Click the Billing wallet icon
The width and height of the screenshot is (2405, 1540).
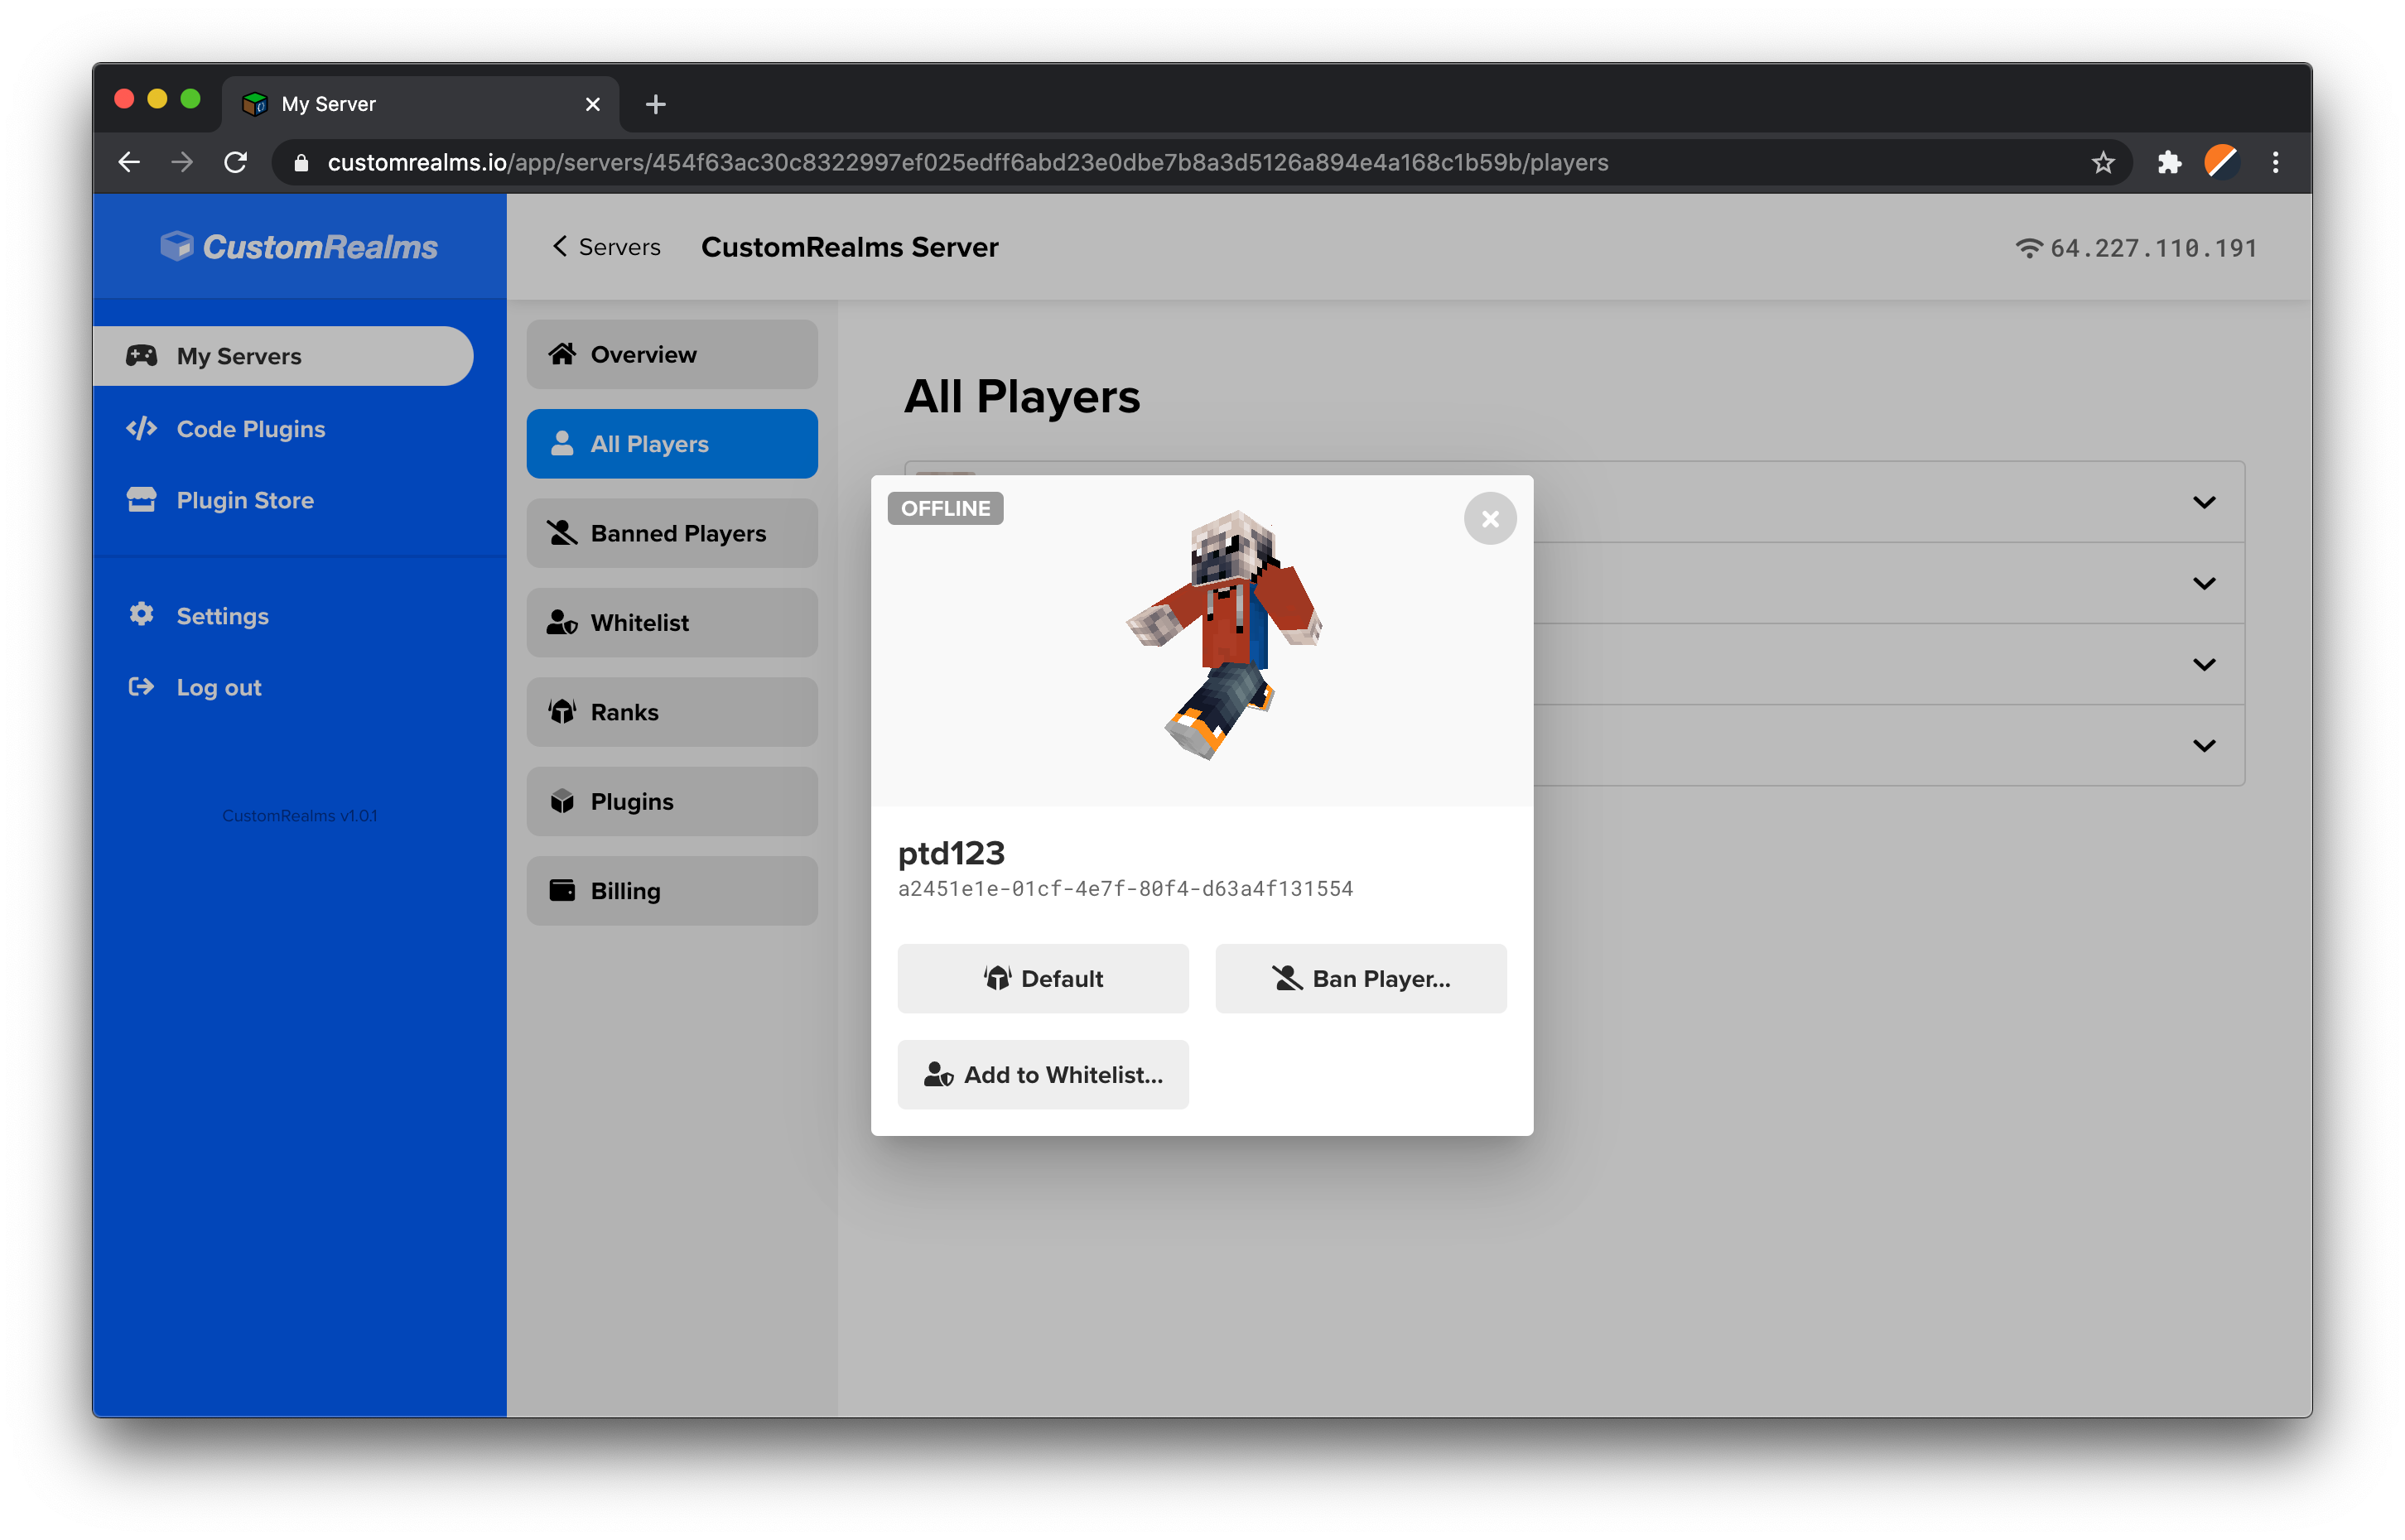click(562, 890)
